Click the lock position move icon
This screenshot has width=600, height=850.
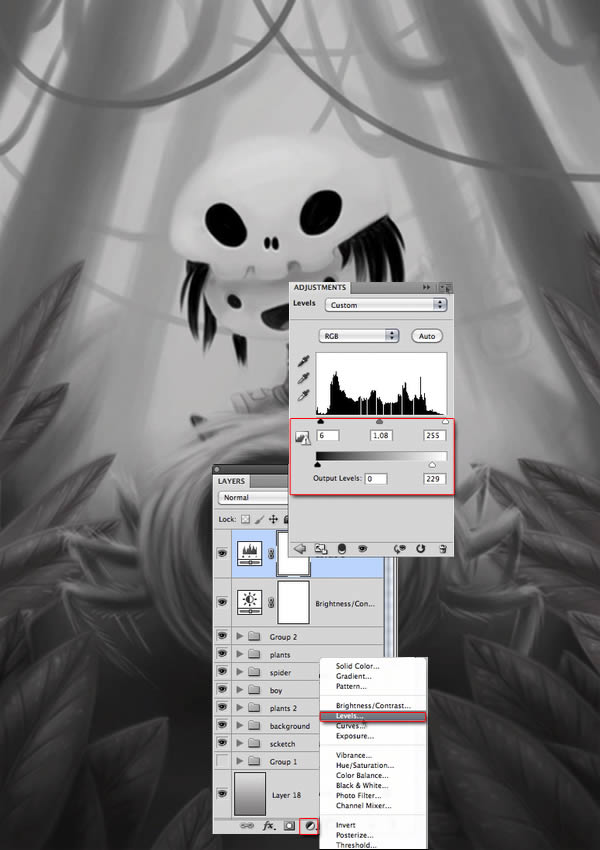(273, 519)
